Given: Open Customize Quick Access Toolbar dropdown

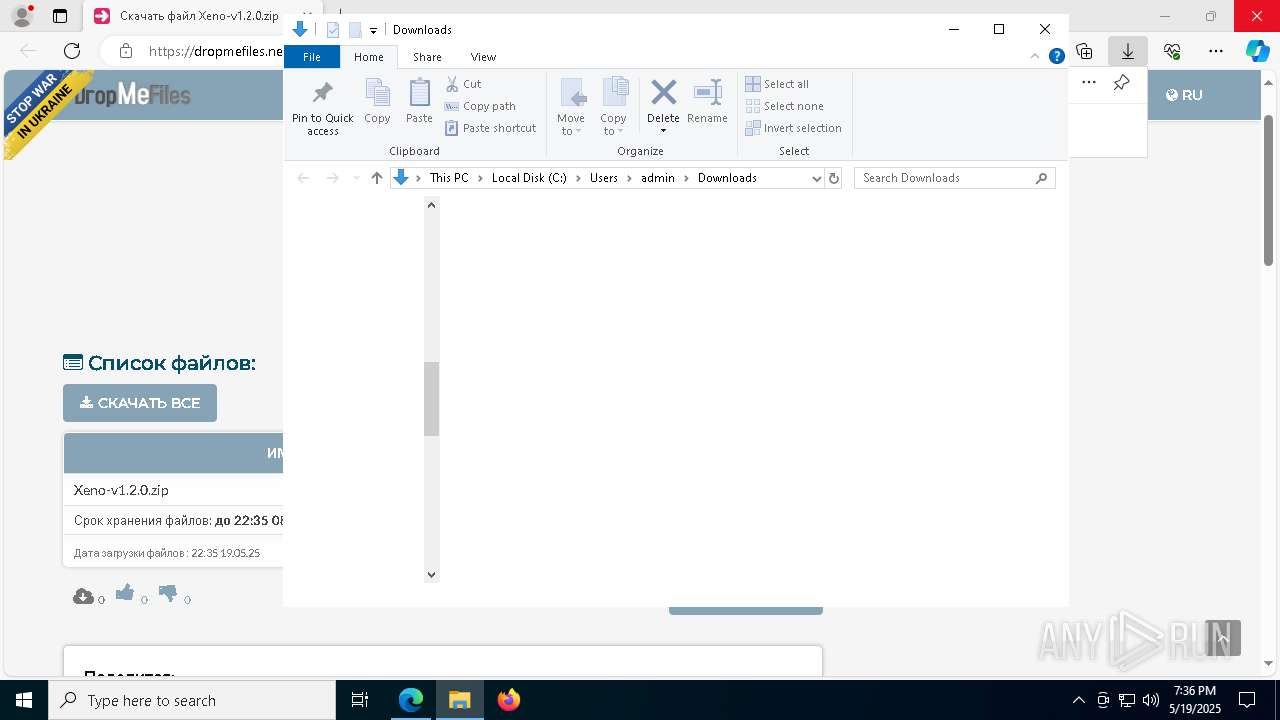Looking at the screenshot, I should click(373, 30).
